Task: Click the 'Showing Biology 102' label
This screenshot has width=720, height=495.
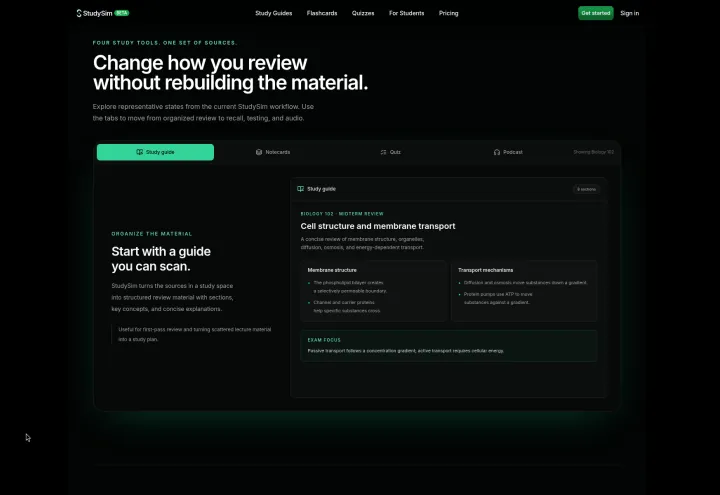Action: (x=593, y=152)
